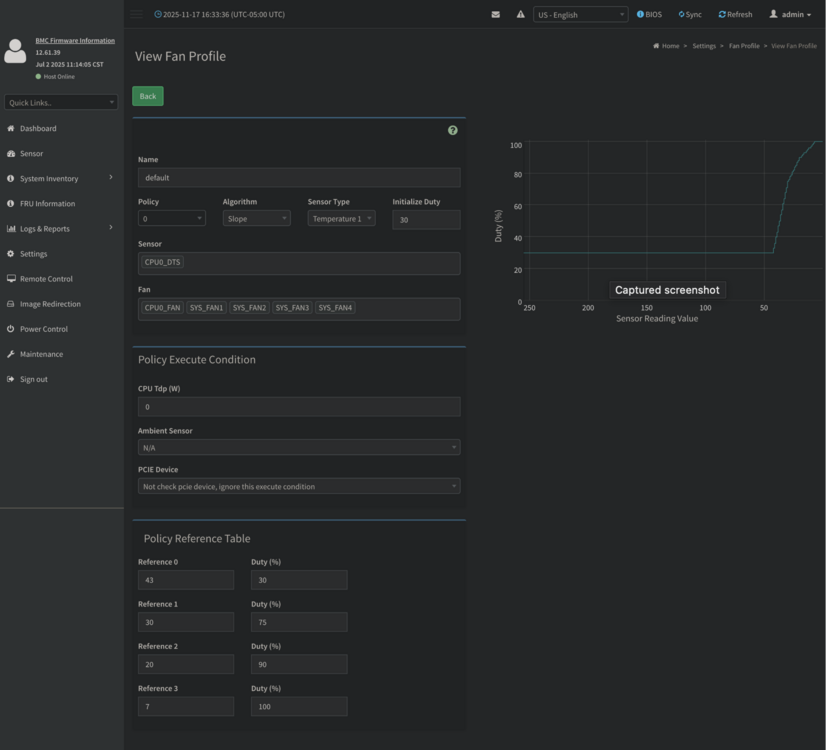Open BMC Firmware Information link
Screen dimensions: 826x750
click(75, 41)
